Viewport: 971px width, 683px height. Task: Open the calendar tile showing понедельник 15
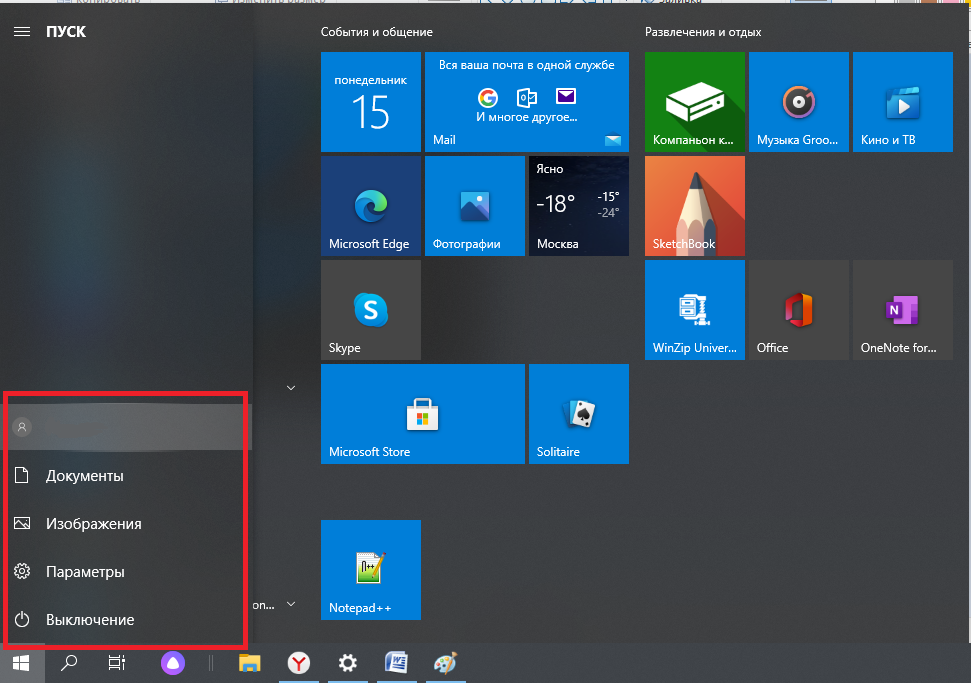coord(371,102)
